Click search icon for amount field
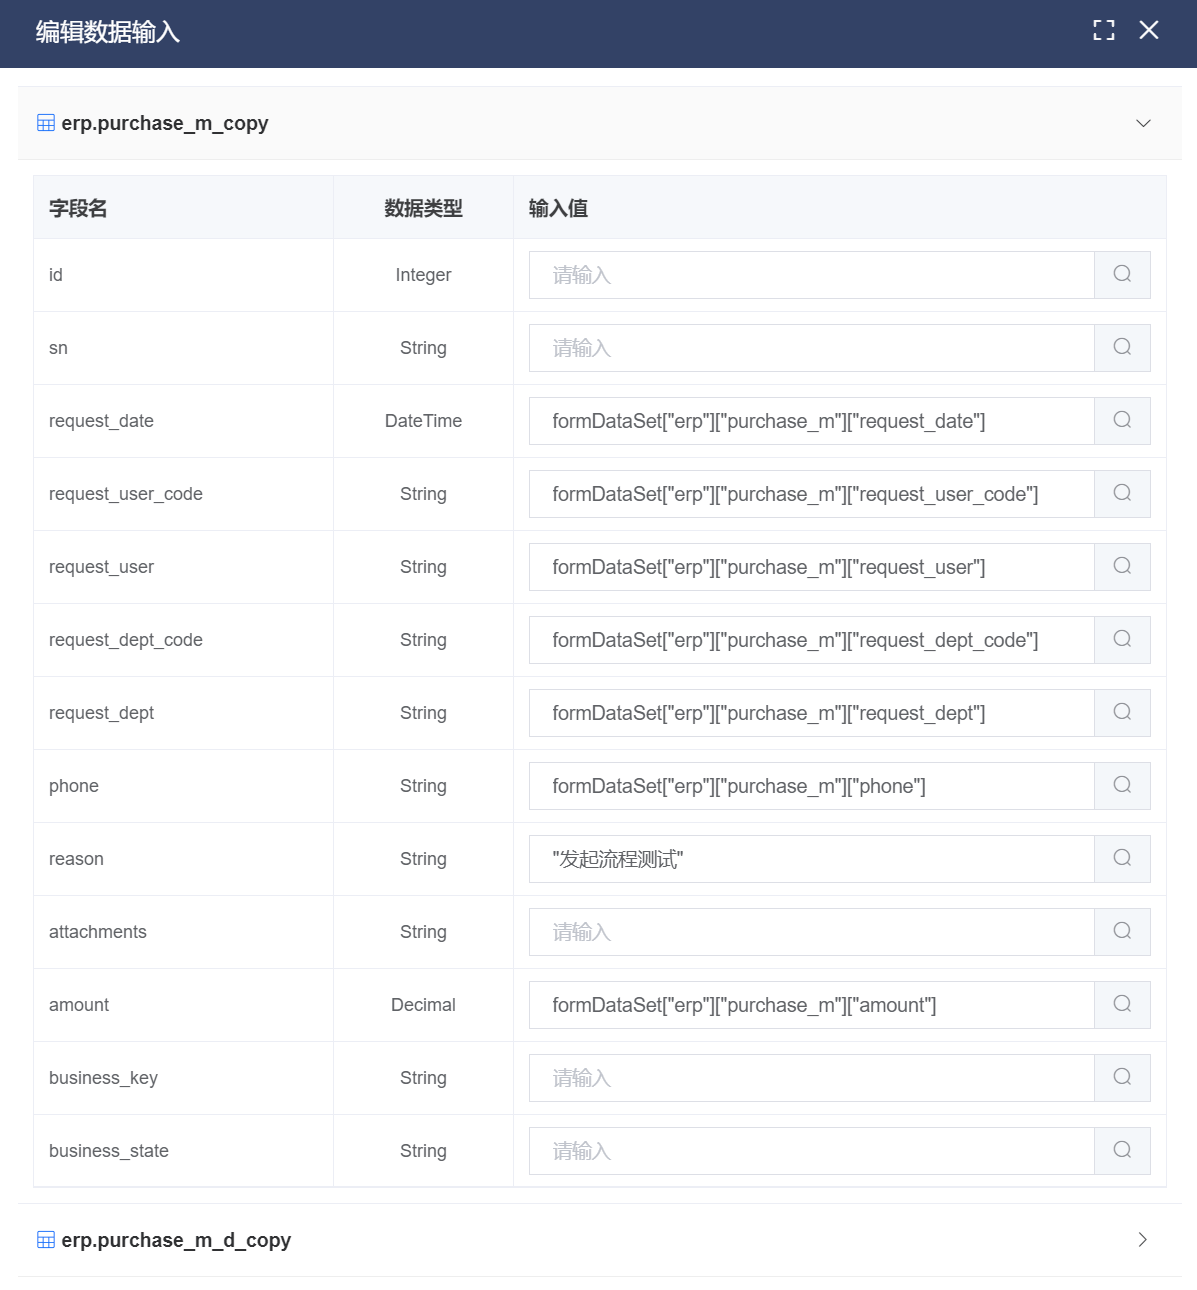Screen dimensions: 1197x1290 (x=1122, y=1005)
